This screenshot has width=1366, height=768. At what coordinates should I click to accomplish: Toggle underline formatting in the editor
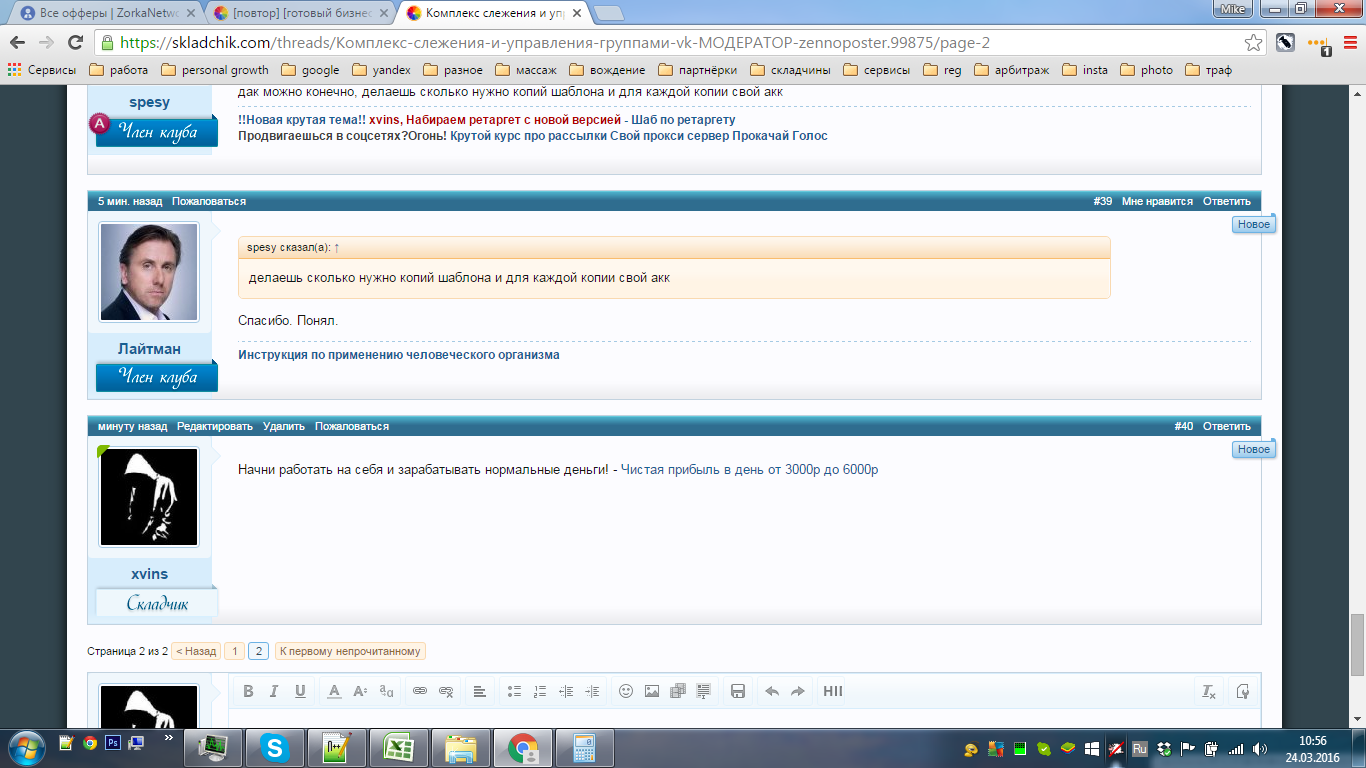point(300,691)
